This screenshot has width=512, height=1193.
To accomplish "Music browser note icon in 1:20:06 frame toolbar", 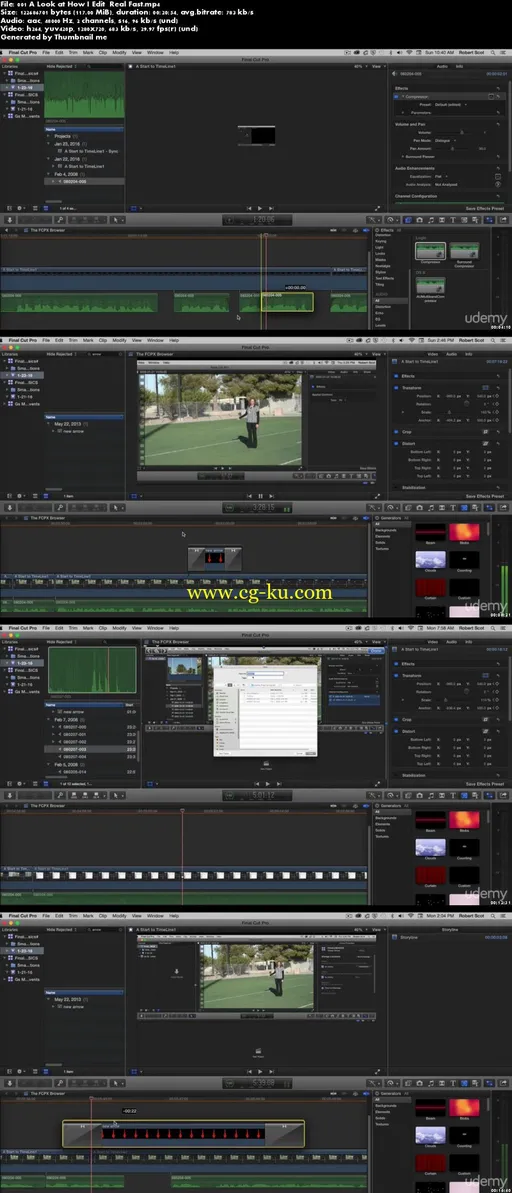I will point(431,220).
